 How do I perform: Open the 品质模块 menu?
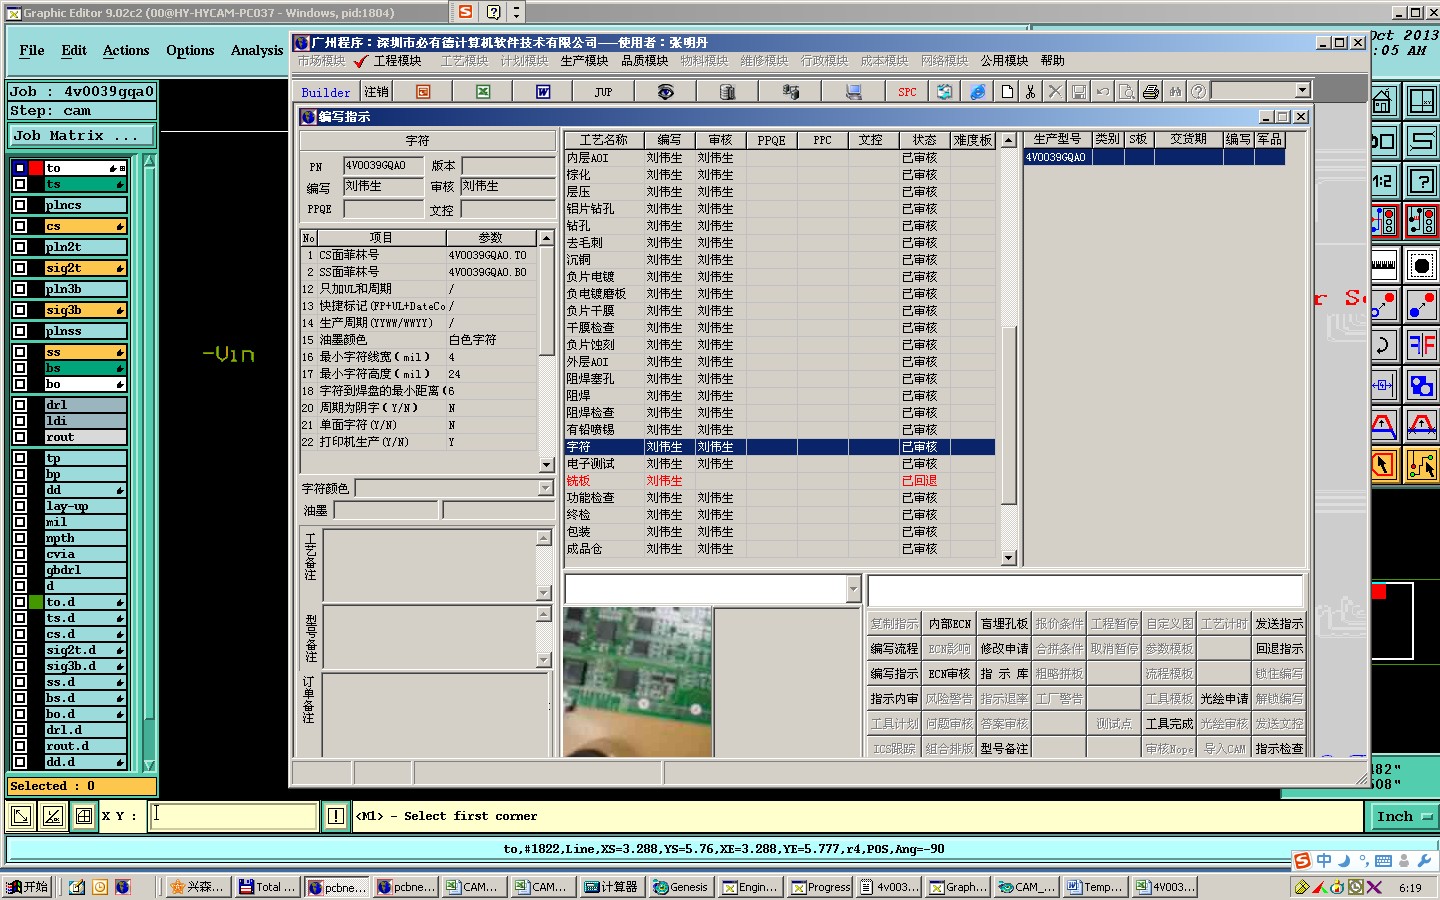coord(644,61)
